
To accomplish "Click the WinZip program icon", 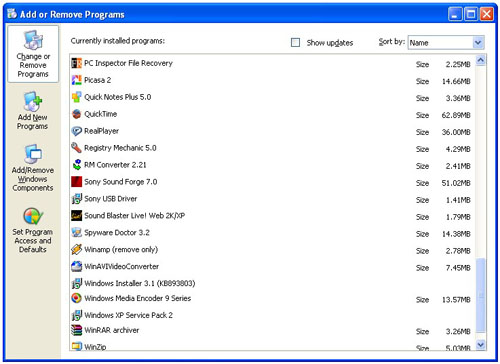I will tap(76, 346).
